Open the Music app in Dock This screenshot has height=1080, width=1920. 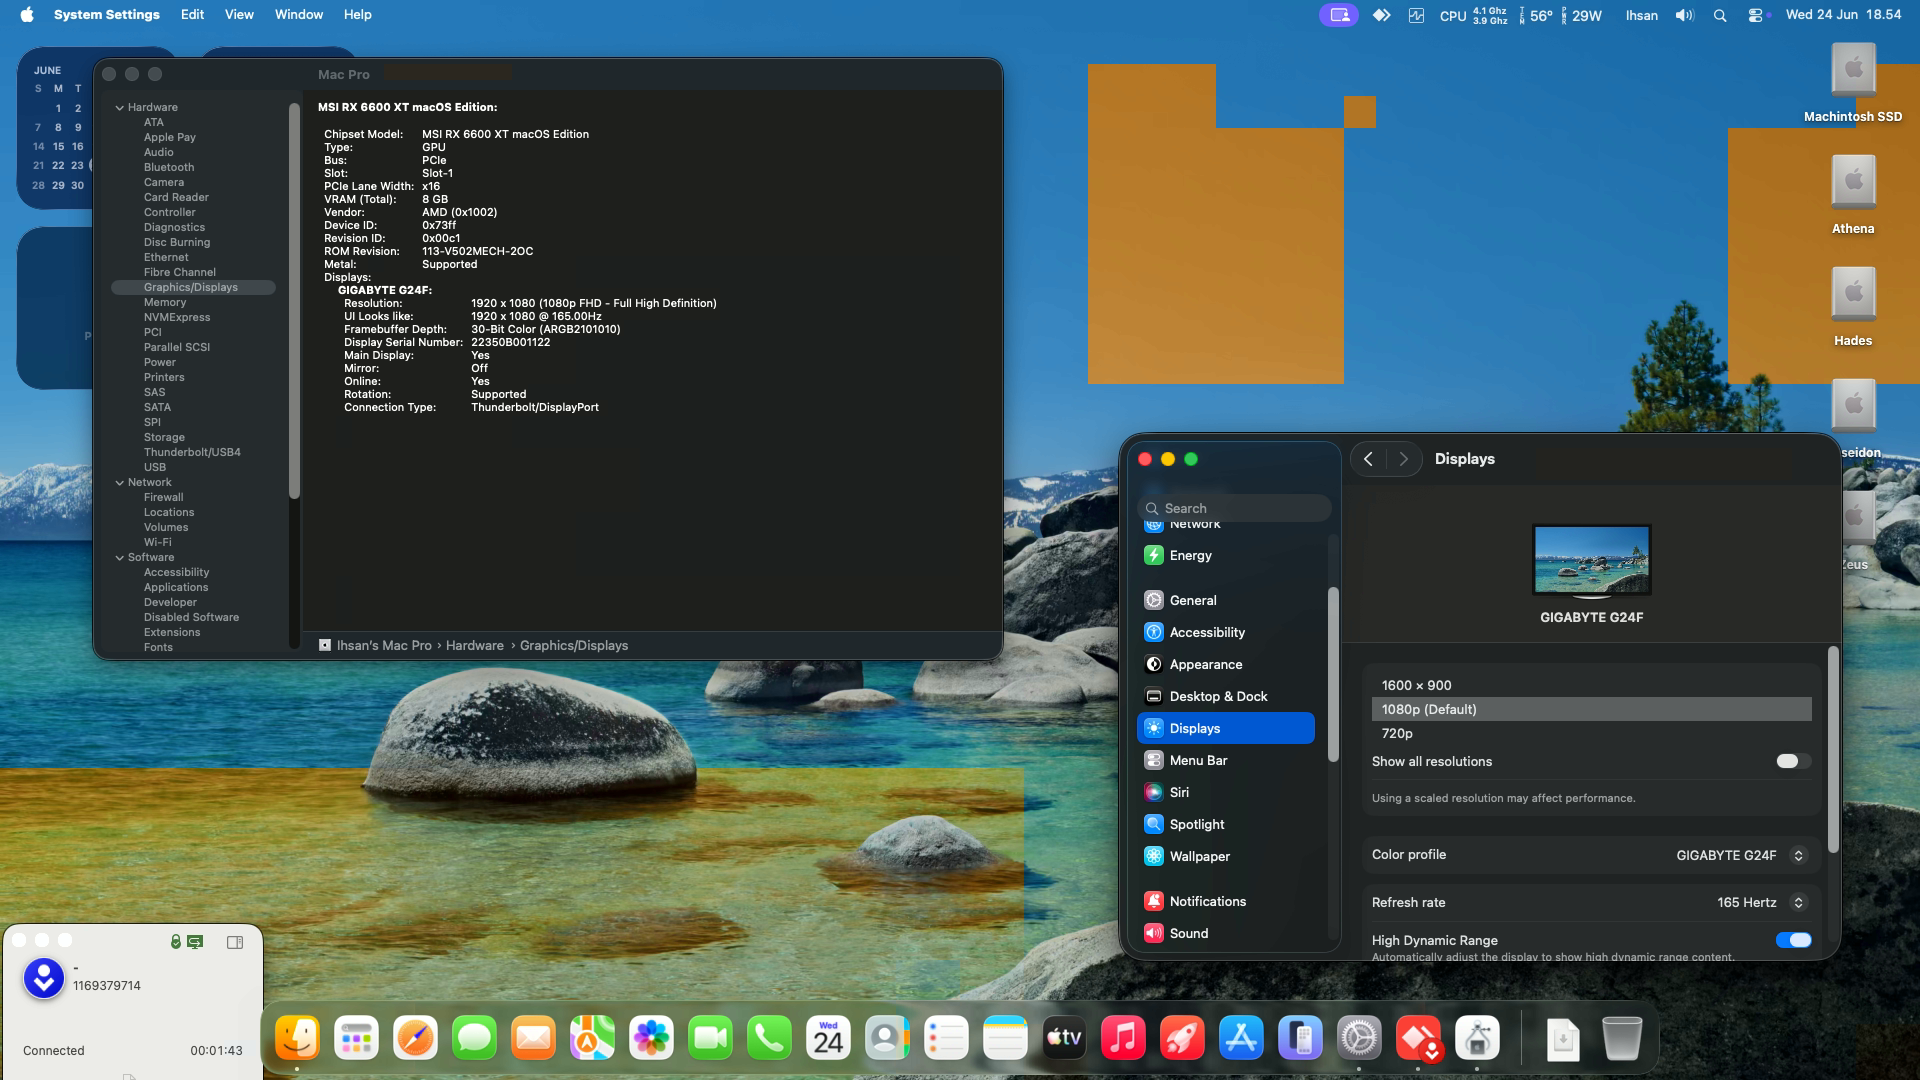(x=1123, y=1039)
